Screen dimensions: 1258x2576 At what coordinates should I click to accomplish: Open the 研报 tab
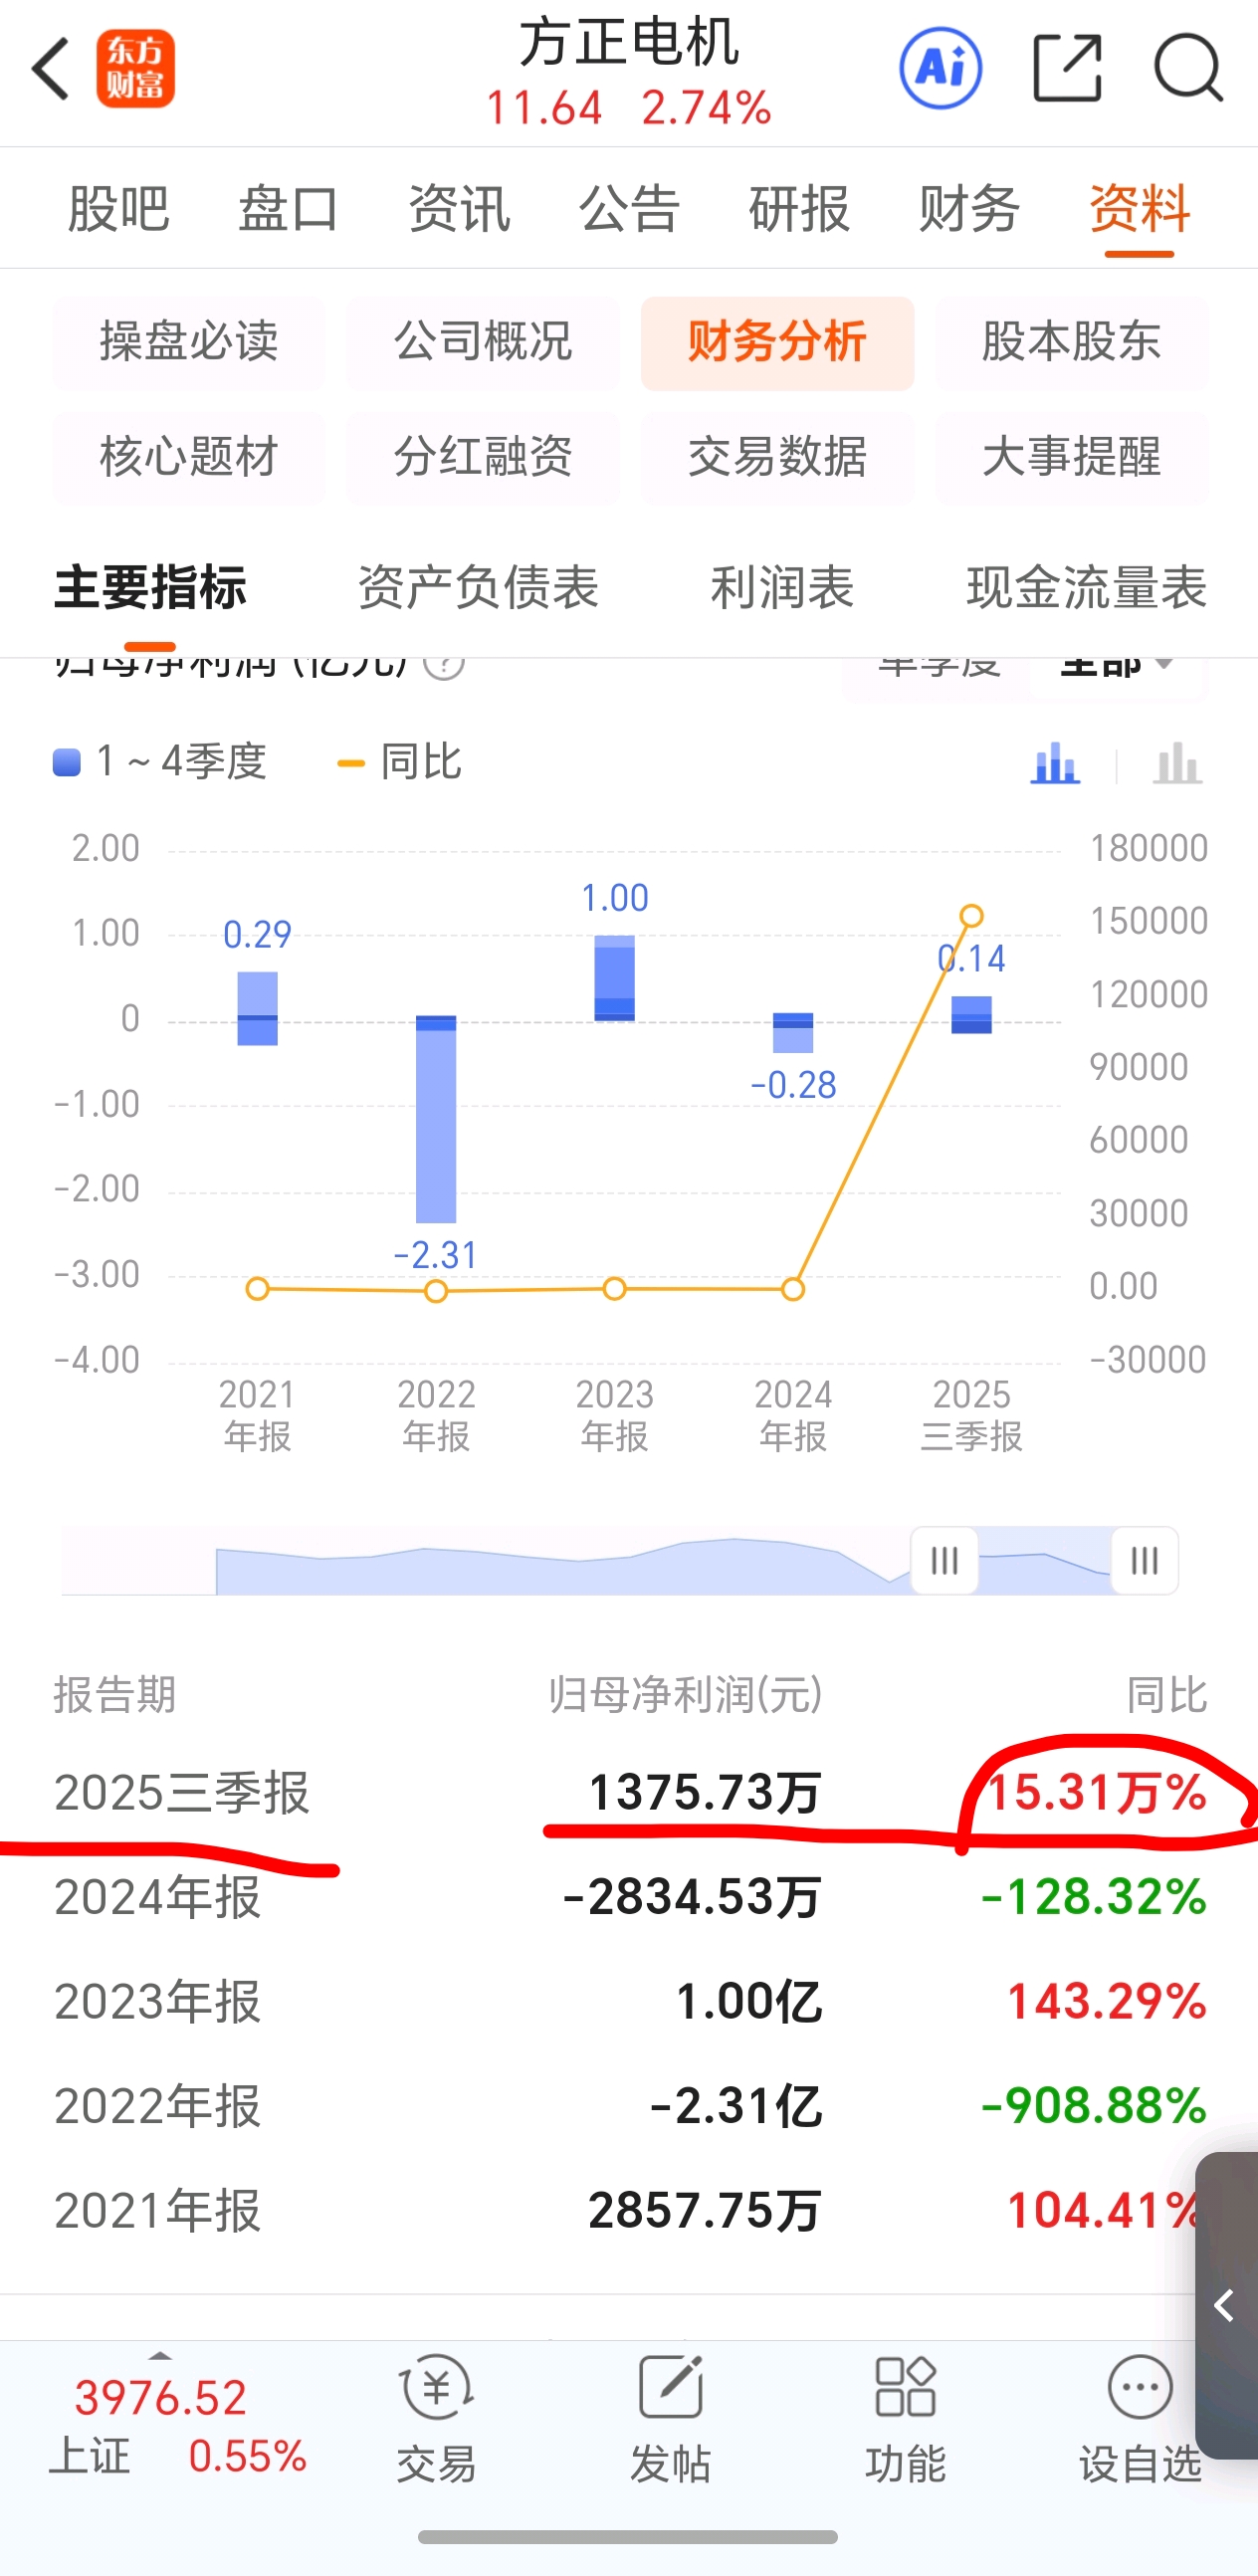[799, 209]
